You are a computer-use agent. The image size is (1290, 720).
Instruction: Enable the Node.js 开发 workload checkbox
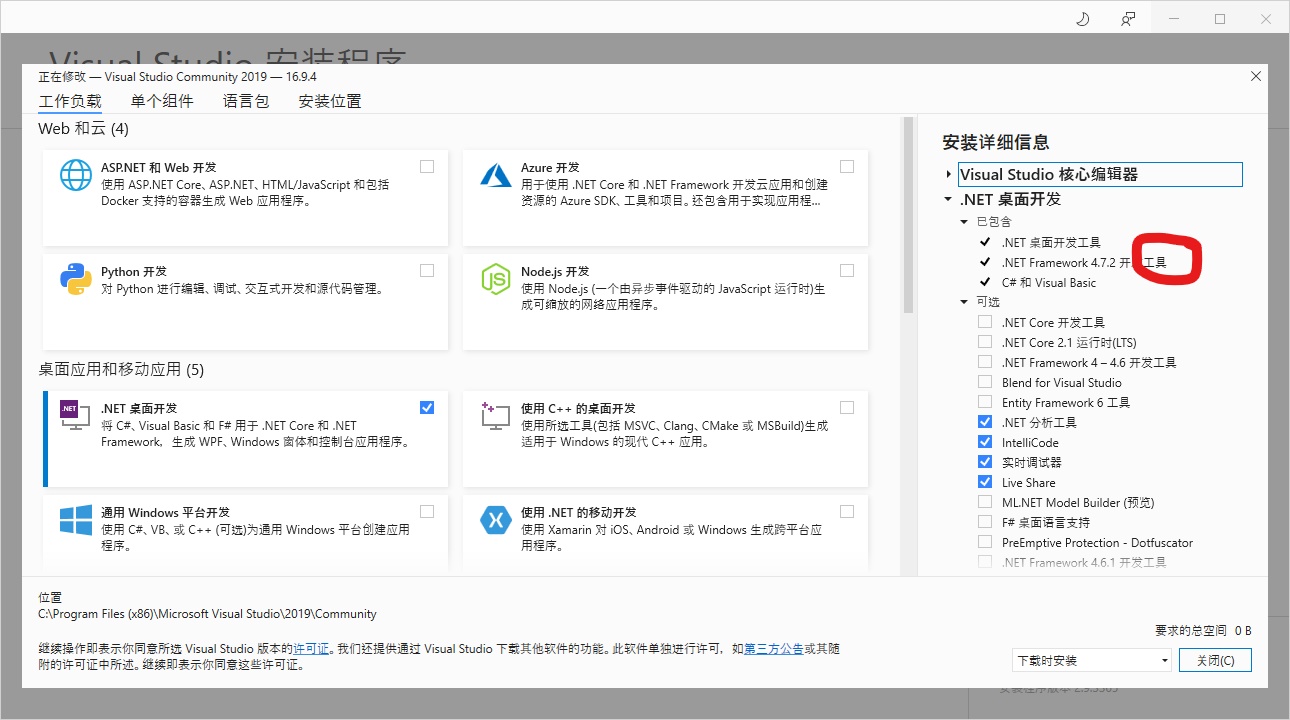(847, 271)
